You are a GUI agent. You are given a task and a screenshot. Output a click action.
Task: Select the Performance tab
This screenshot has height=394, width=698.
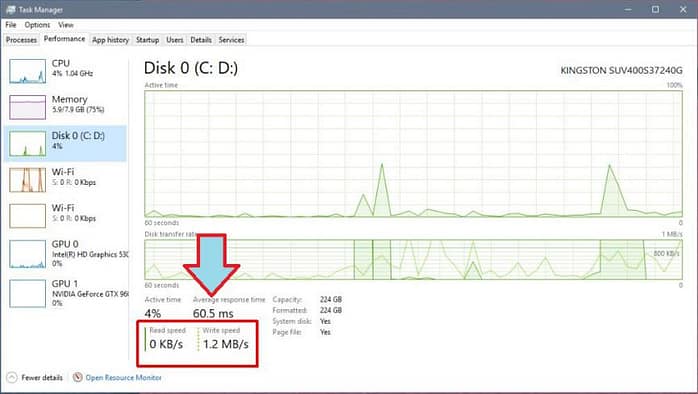(64, 39)
